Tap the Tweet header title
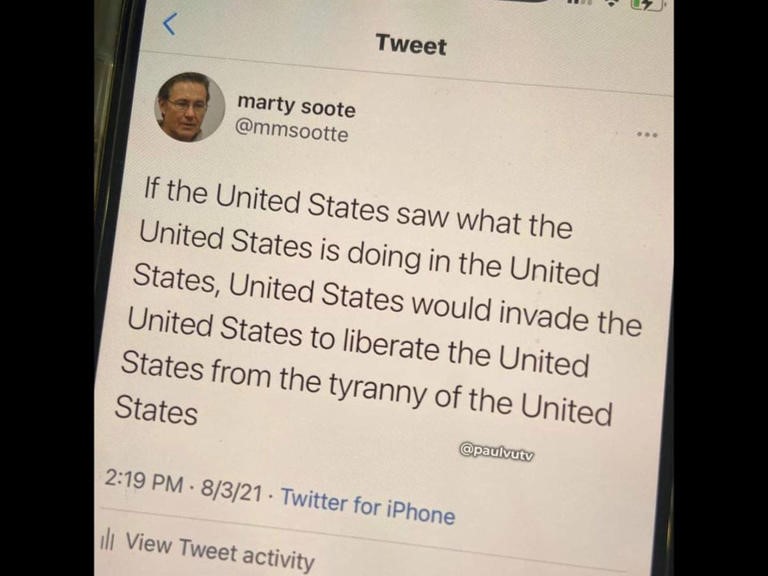 click(x=411, y=45)
